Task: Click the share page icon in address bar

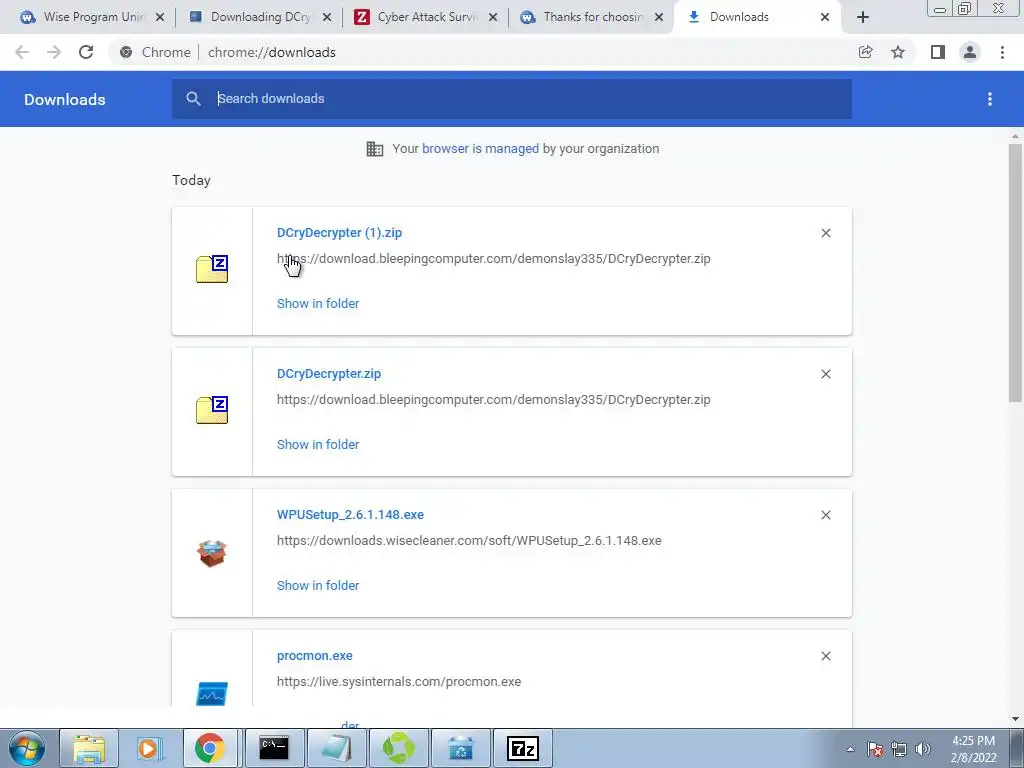Action: pos(866,52)
